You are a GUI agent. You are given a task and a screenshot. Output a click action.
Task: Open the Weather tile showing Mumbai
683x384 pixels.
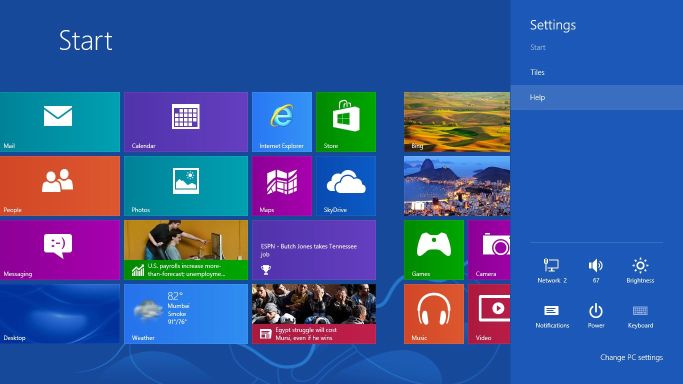(x=186, y=314)
